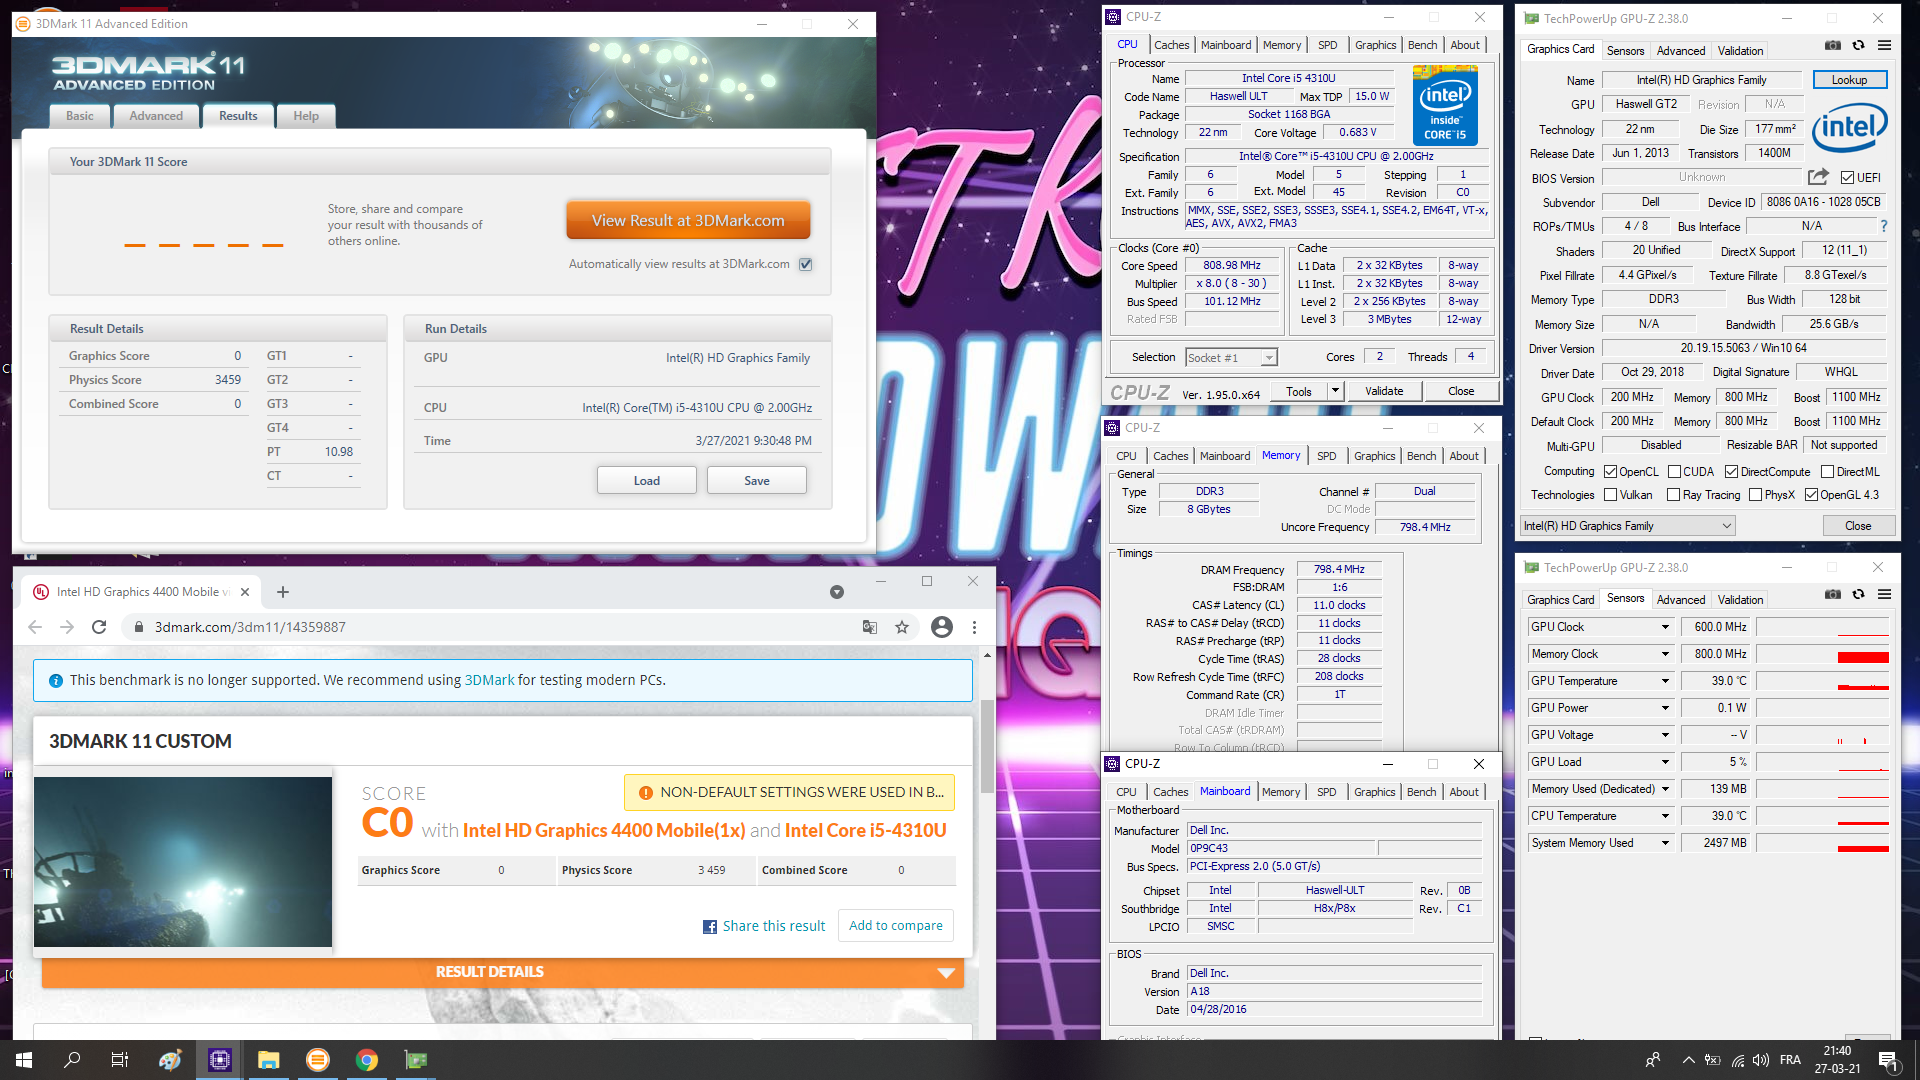
Task: Open GPU Load sensor dropdown
Action: point(1665,762)
